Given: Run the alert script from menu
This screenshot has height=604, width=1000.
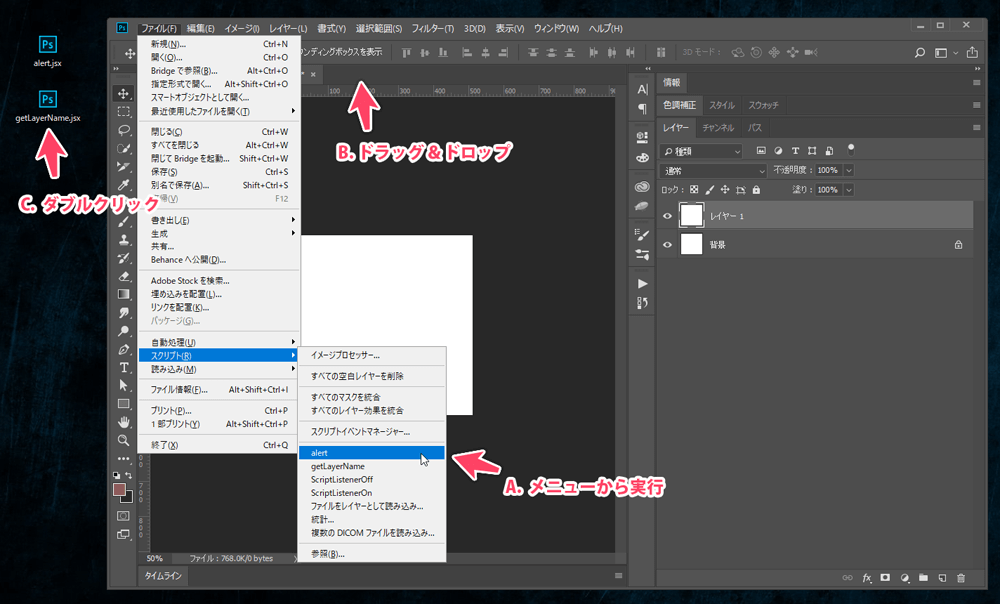Looking at the screenshot, I should click(x=372, y=453).
